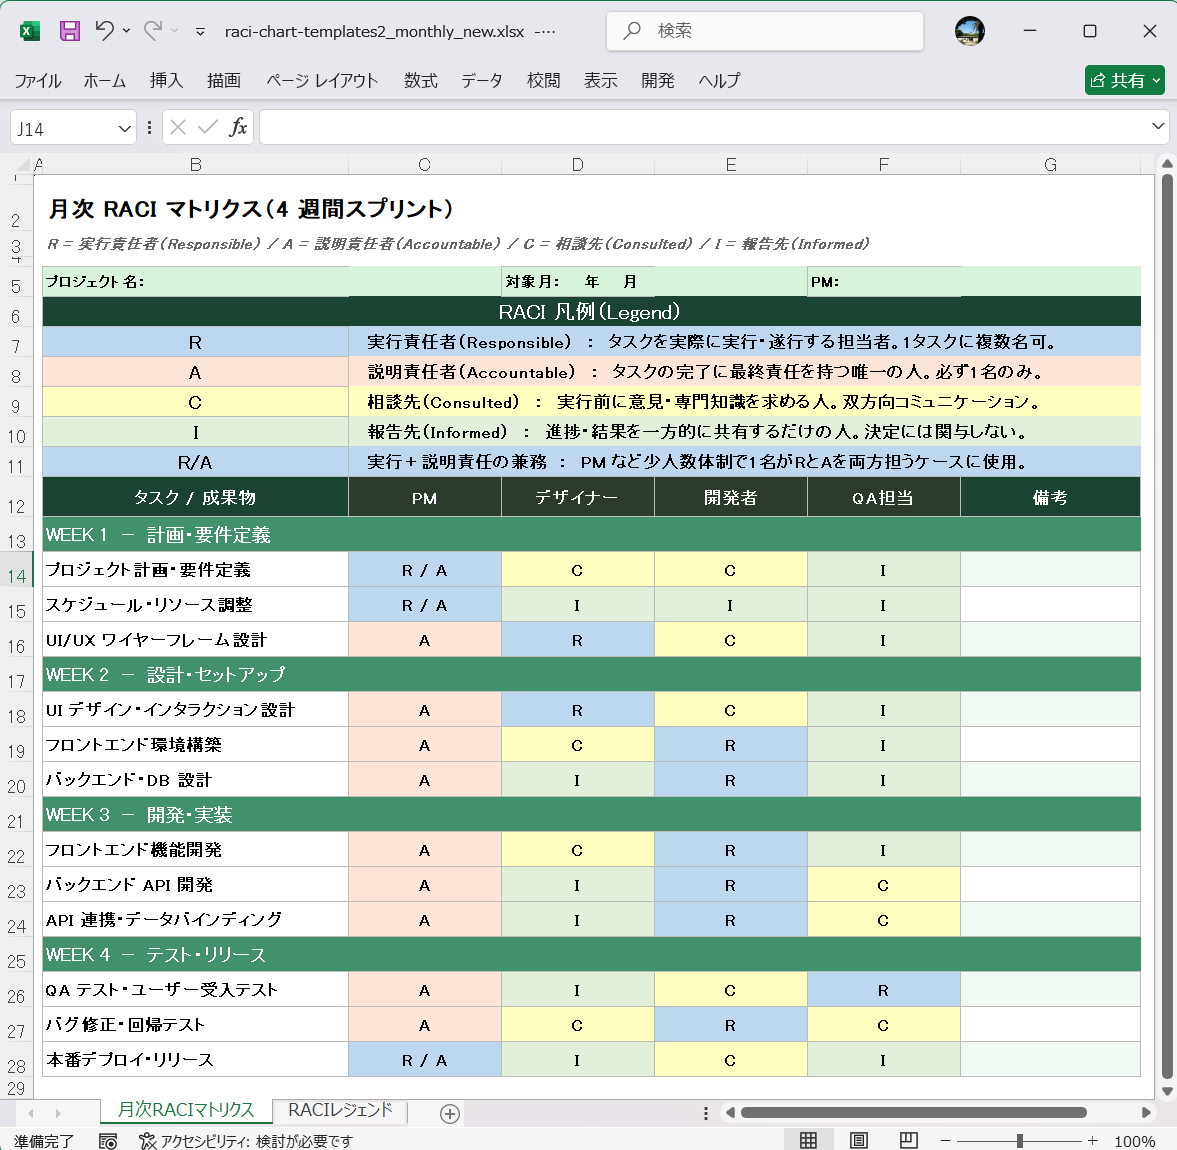Select the designer R cell for UI/UX ワイヤーフレーム設計
The image size is (1177, 1150).
[578, 640]
